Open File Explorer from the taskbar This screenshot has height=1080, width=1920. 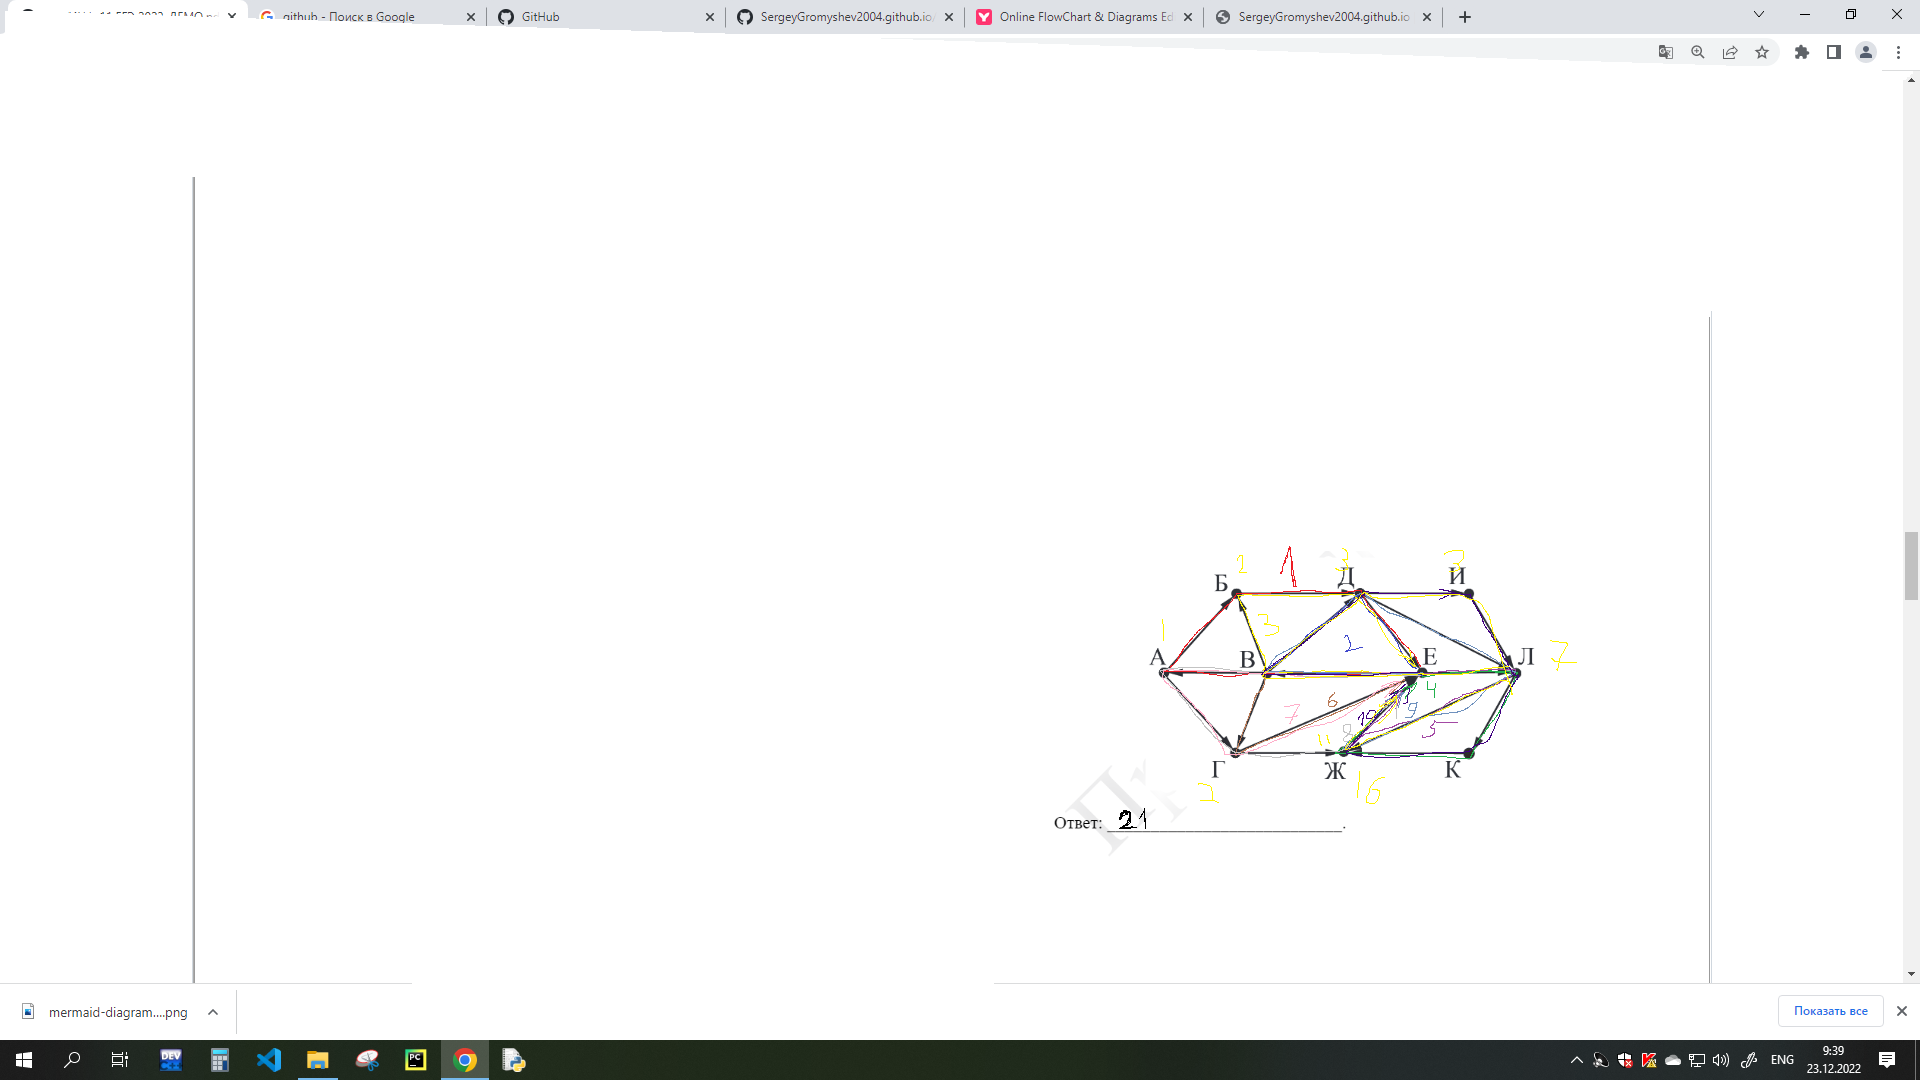318,1060
